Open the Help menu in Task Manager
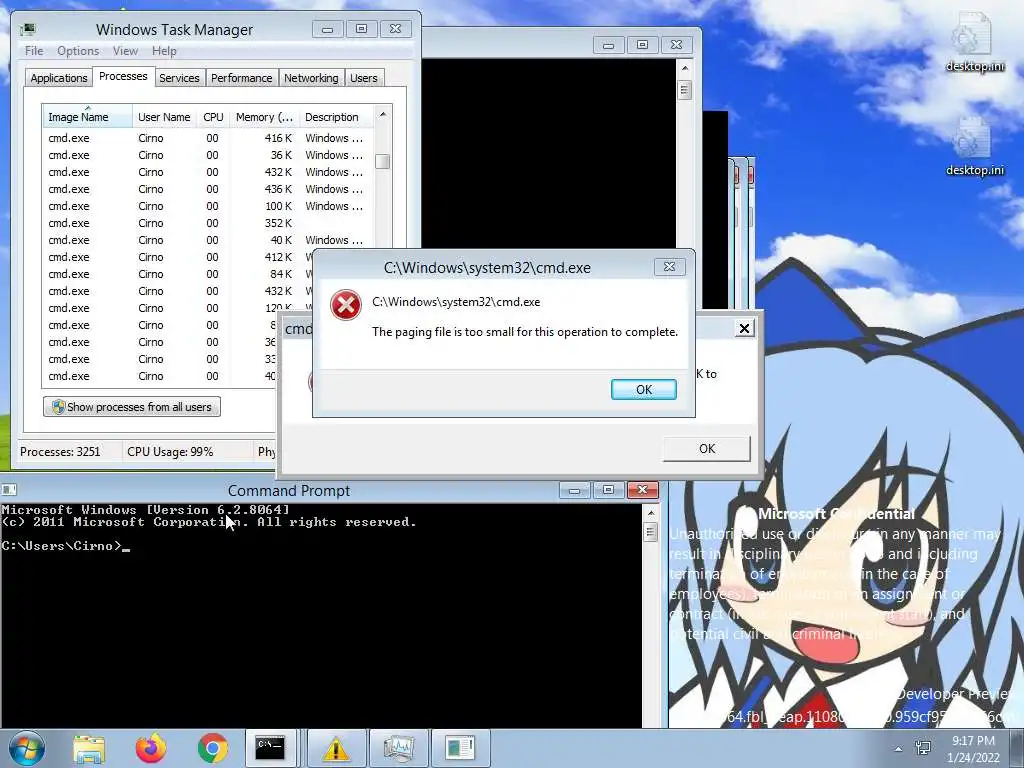This screenshot has width=1024, height=768. coord(164,51)
